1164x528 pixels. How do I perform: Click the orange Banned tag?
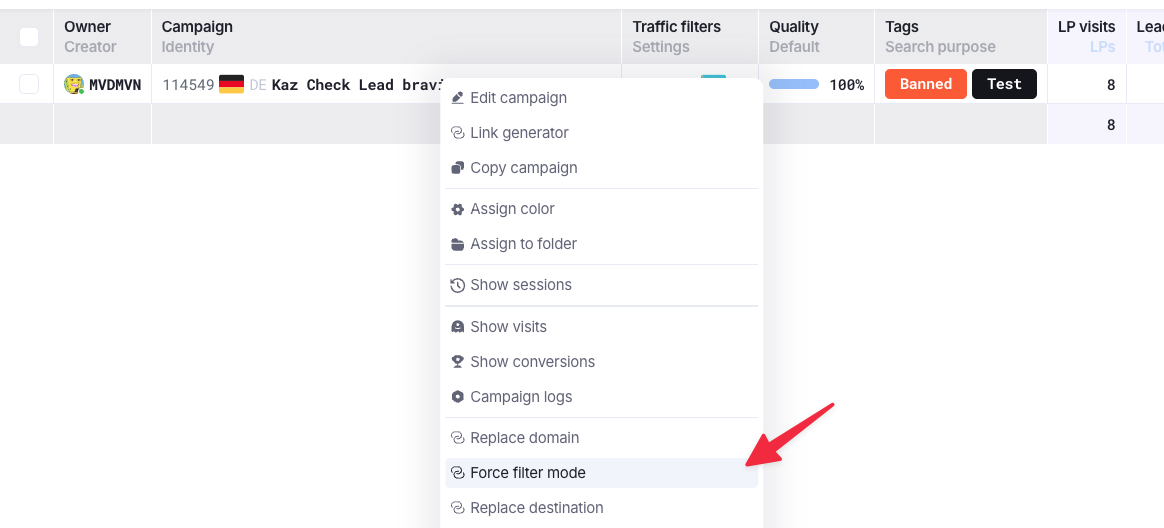[x=926, y=84]
